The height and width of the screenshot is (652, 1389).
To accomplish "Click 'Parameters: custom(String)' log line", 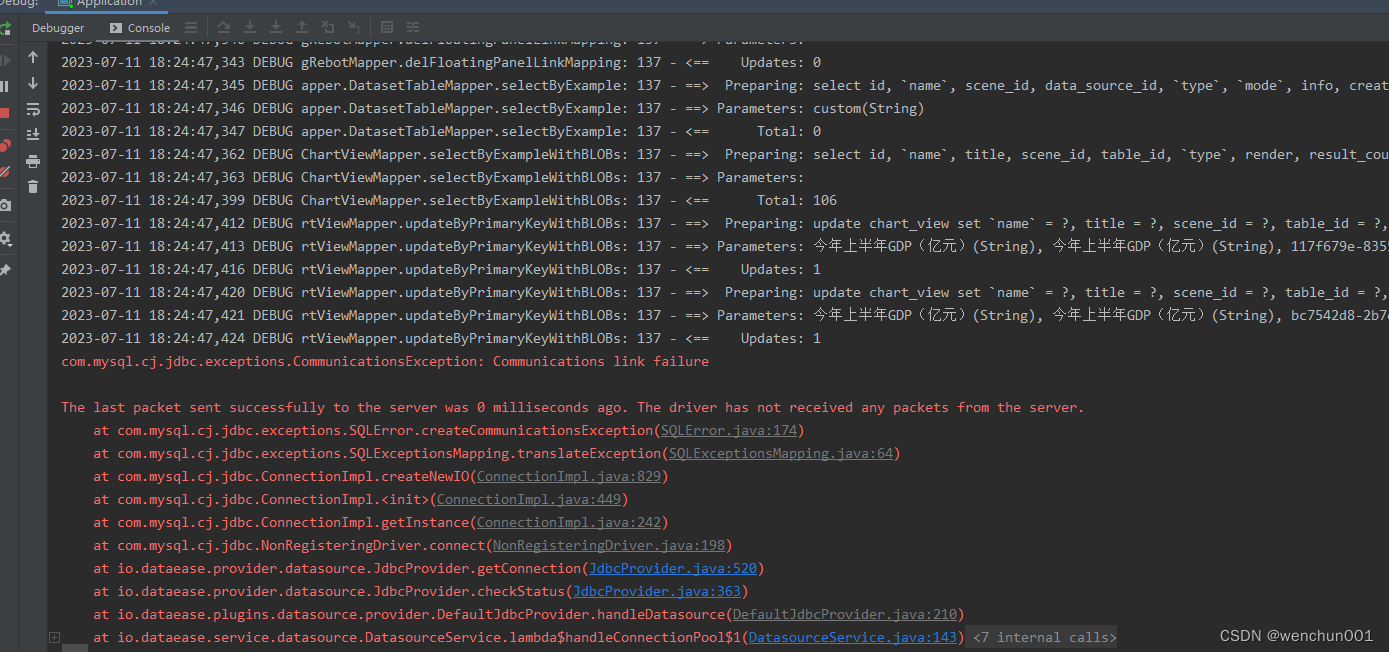I will pyautogui.click(x=493, y=109).
